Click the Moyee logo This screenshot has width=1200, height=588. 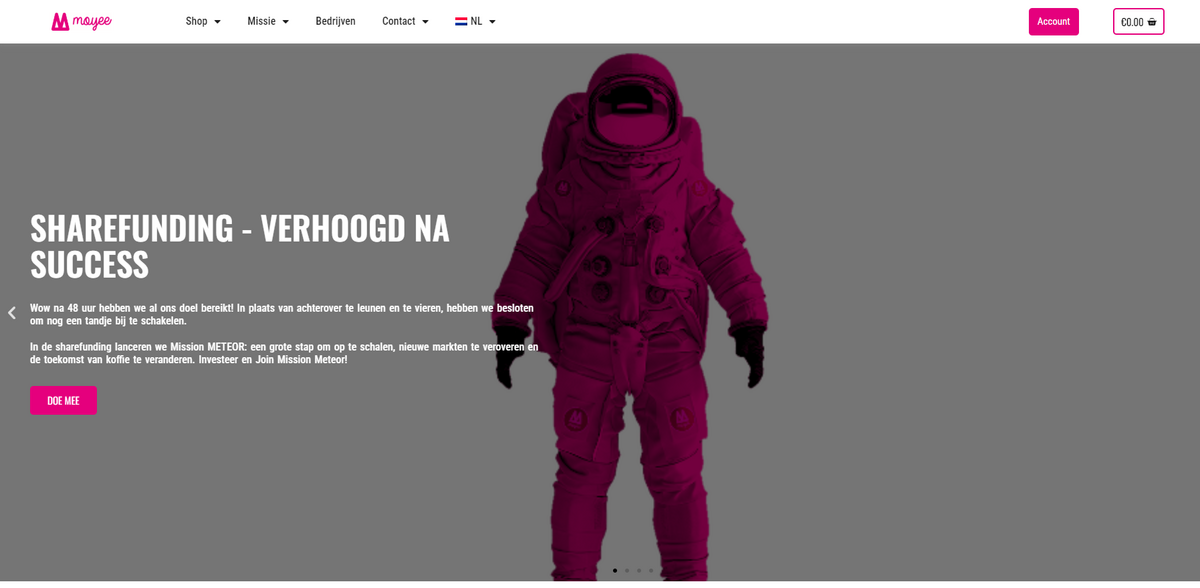(81, 21)
